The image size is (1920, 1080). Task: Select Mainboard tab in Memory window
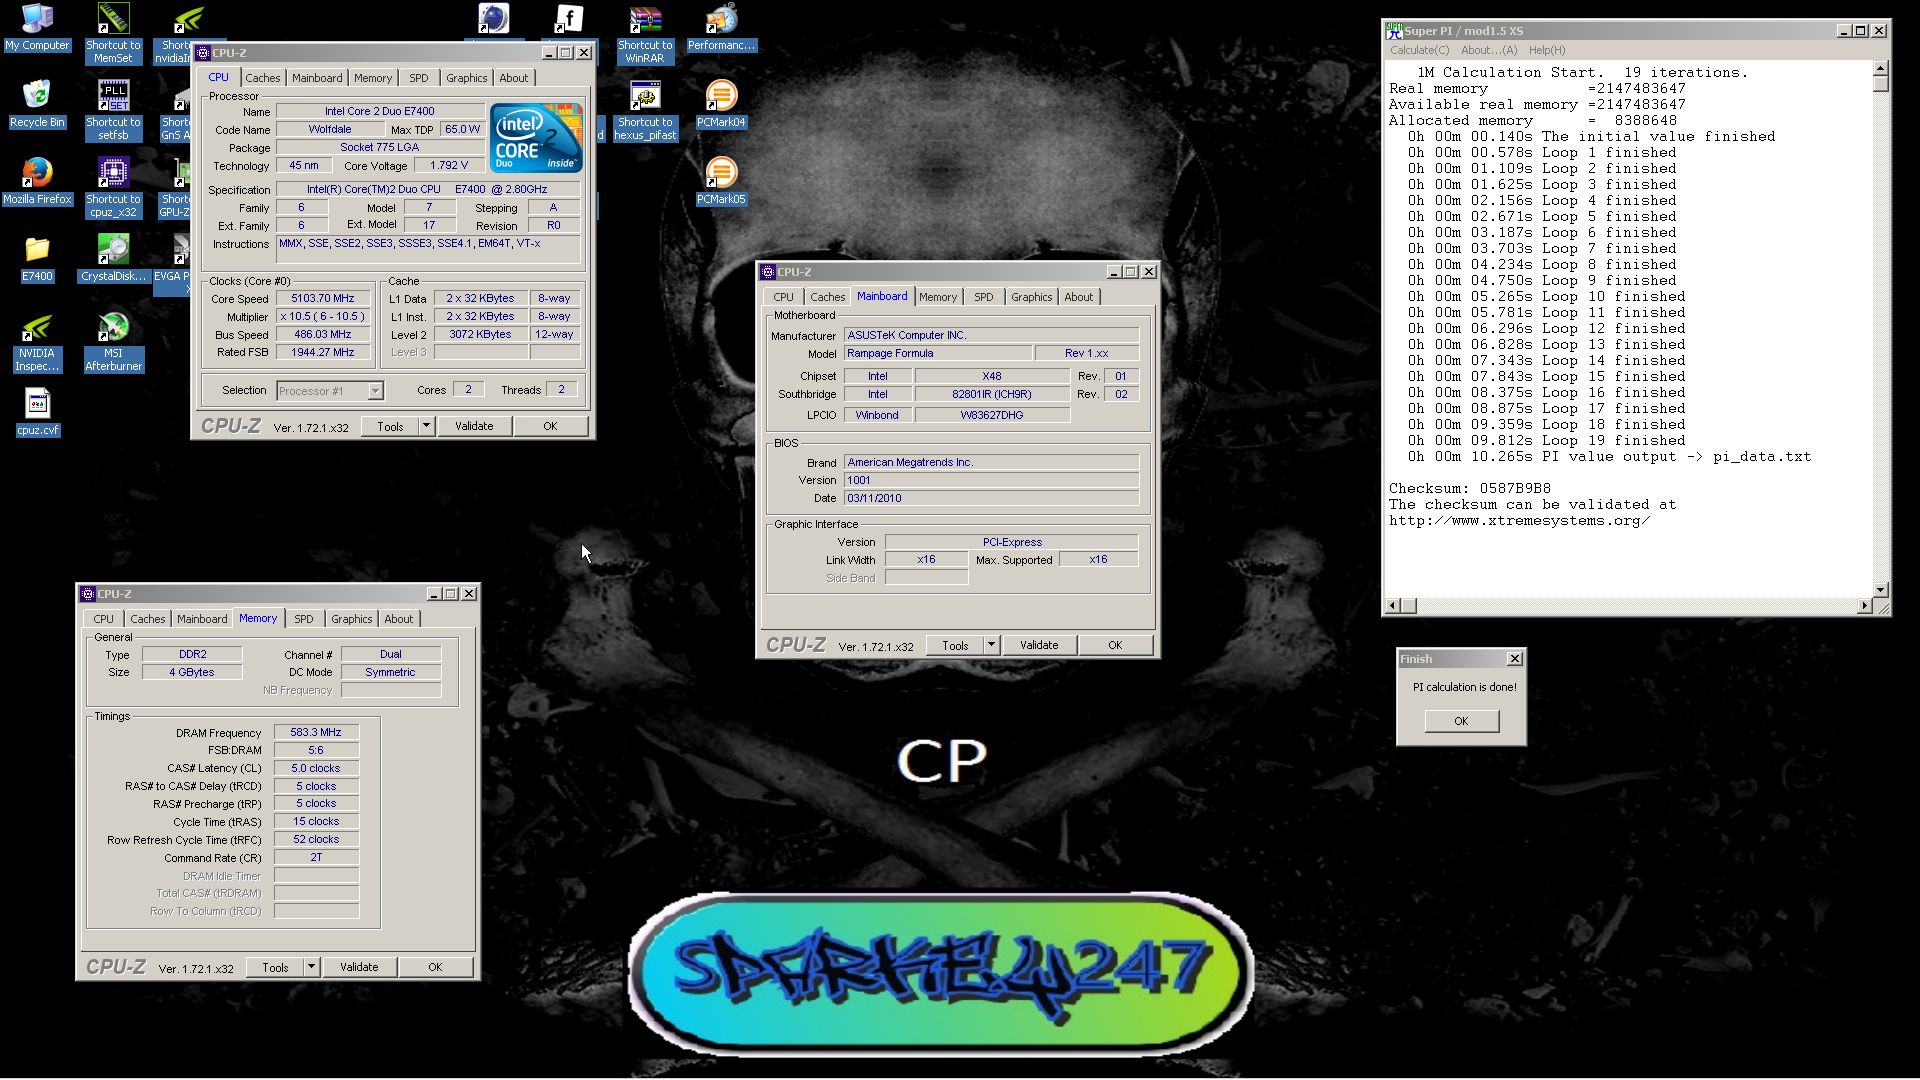202,619
